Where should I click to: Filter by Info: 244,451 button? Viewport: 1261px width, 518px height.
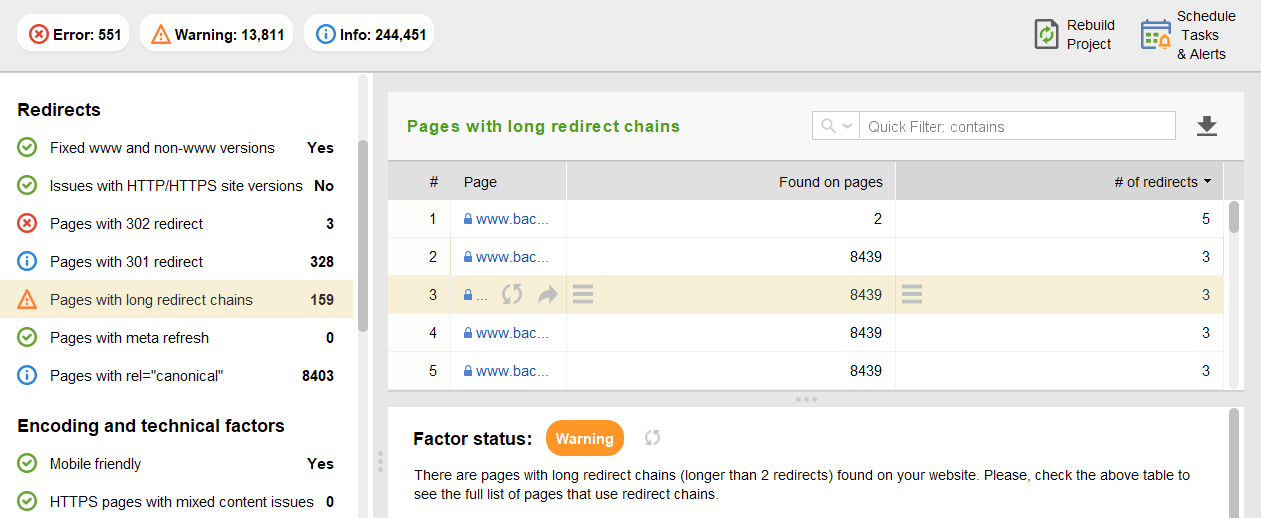(369, 34)
